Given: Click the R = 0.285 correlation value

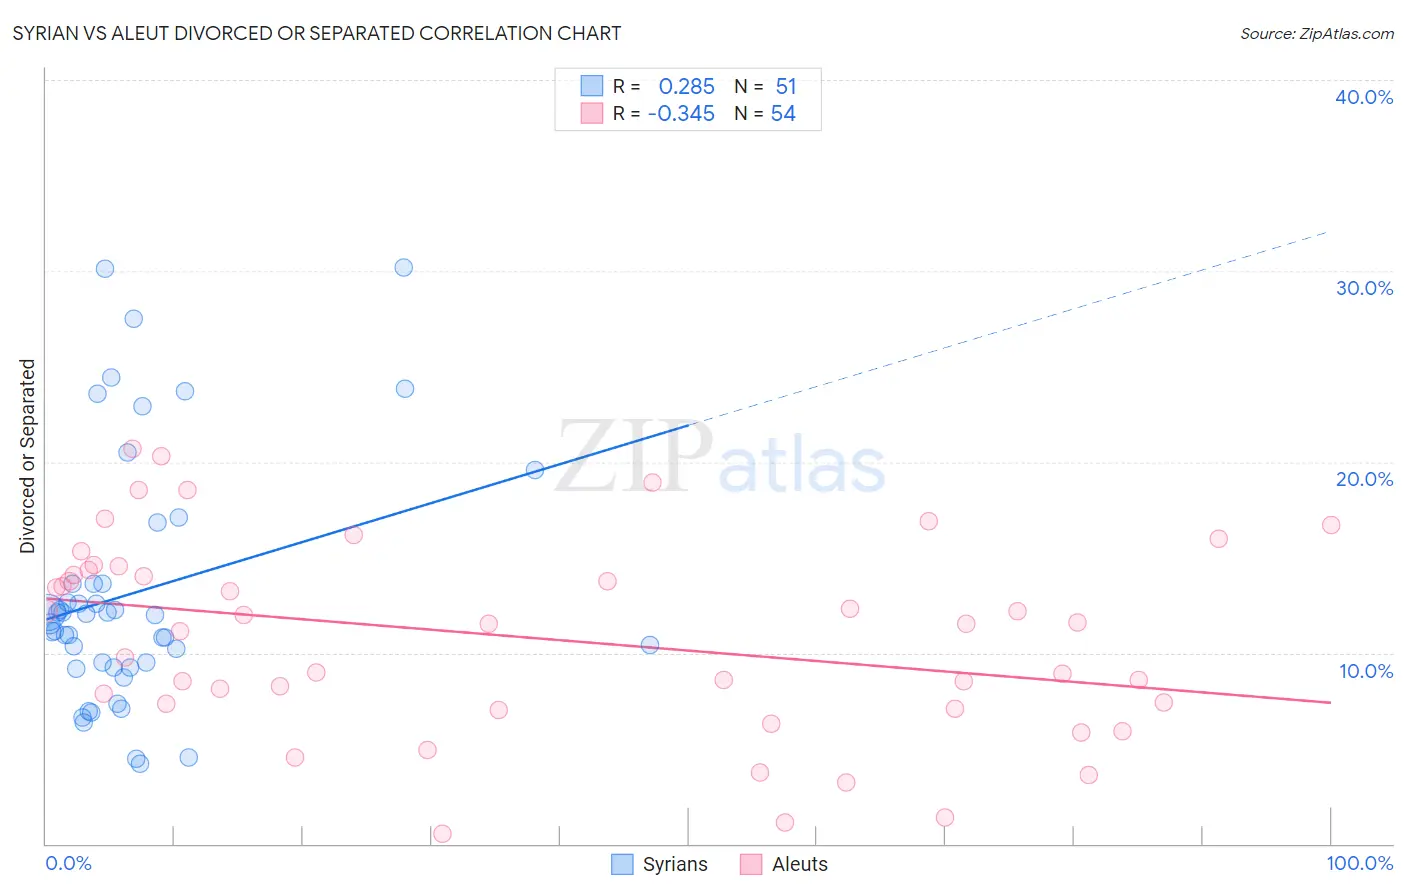Looking at the screenshot, I should pos(664,86).
